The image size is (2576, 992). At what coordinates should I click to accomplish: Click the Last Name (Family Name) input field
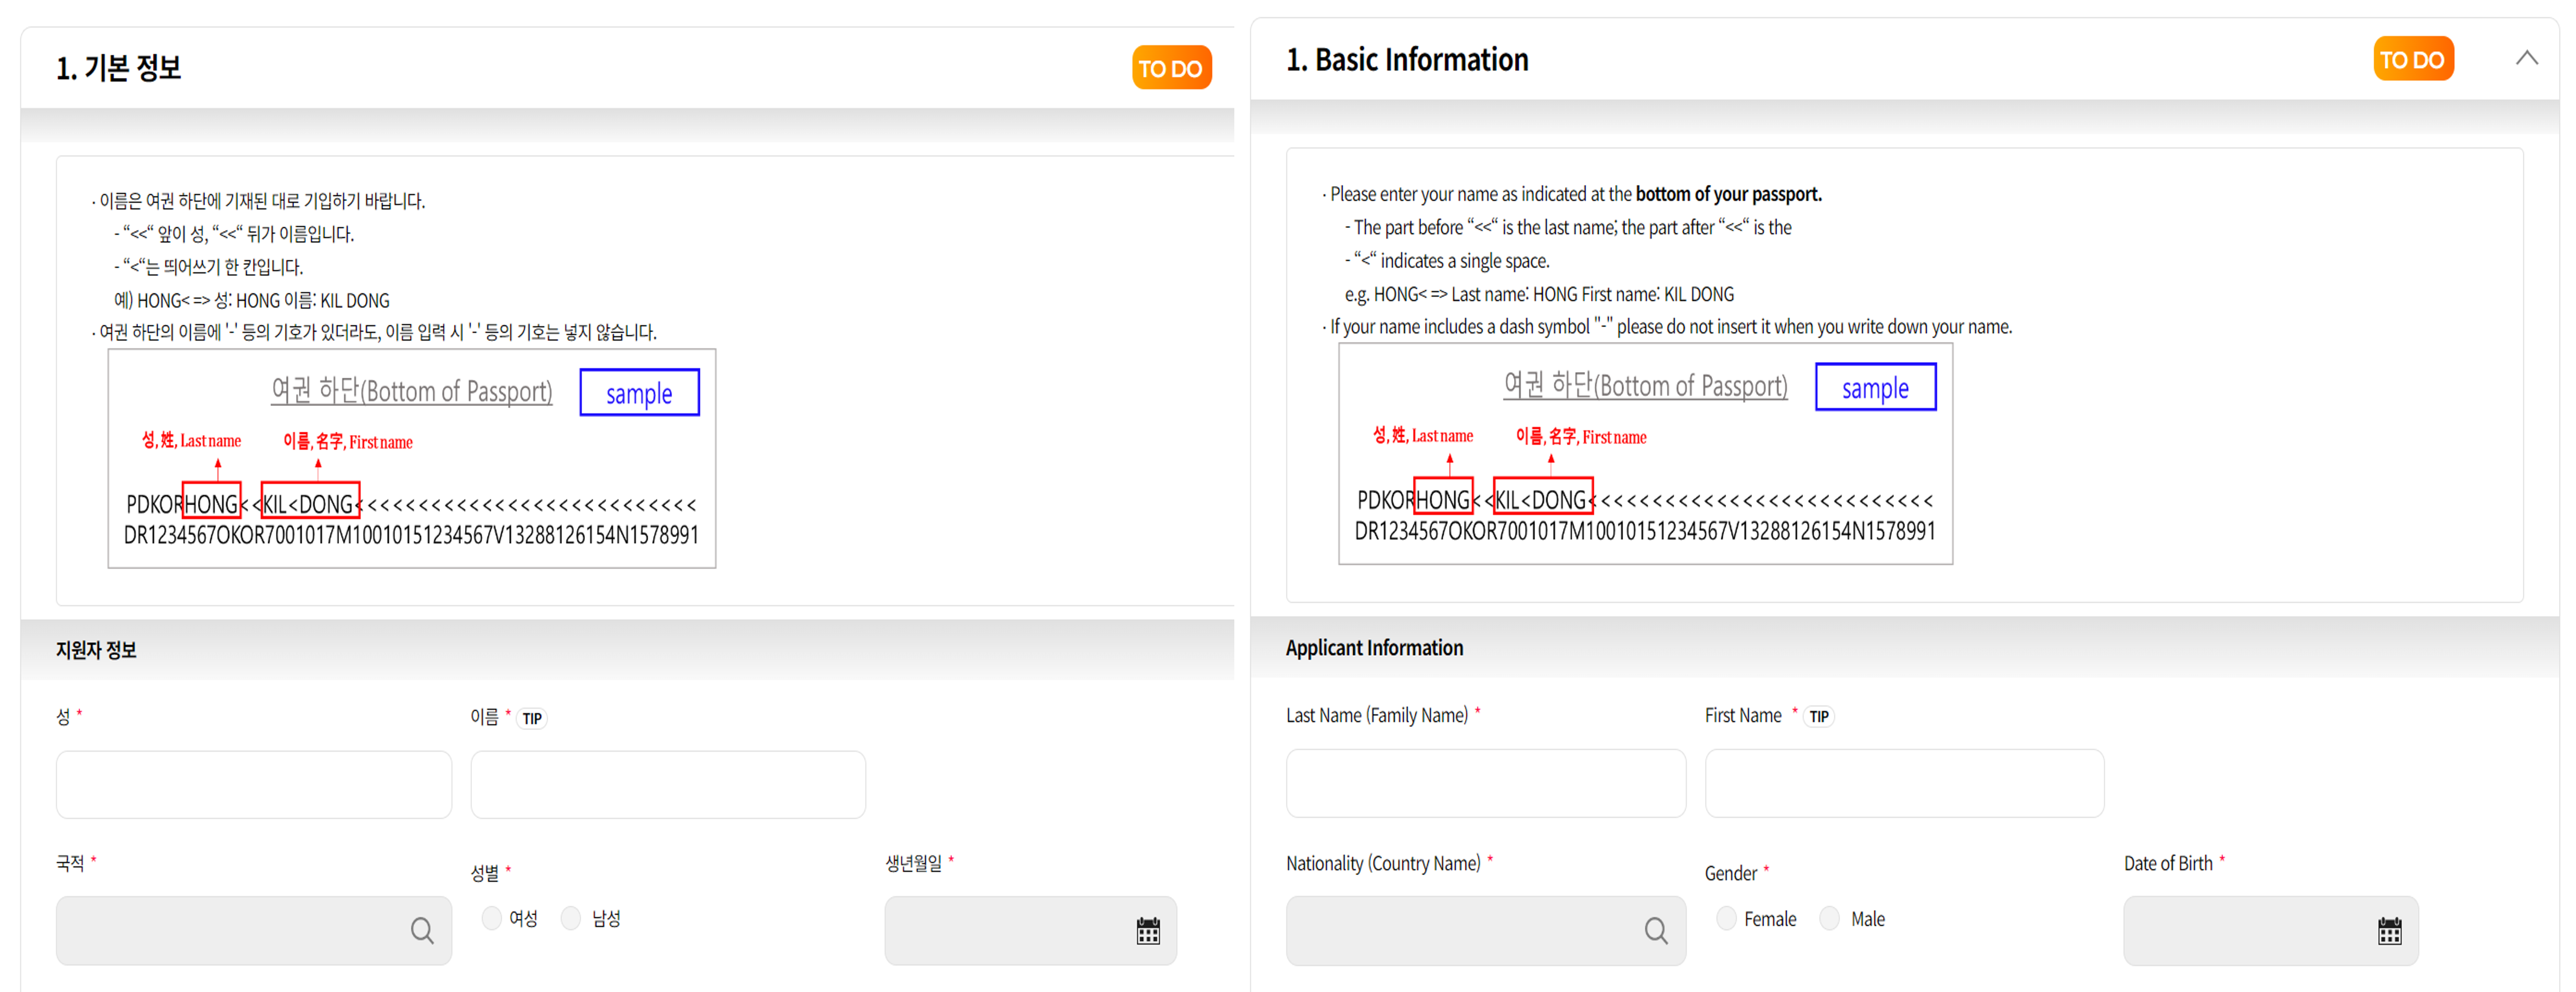(x=1486, y=783)
